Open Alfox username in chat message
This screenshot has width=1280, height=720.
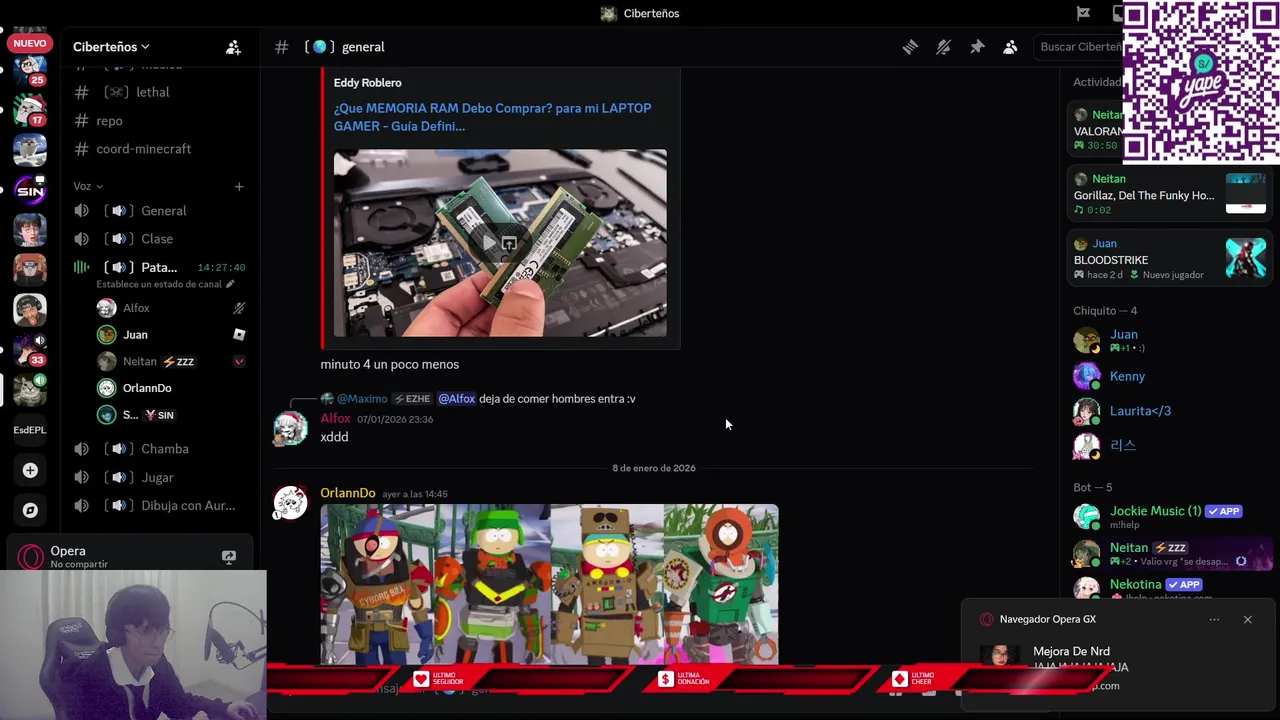(335, 419)
